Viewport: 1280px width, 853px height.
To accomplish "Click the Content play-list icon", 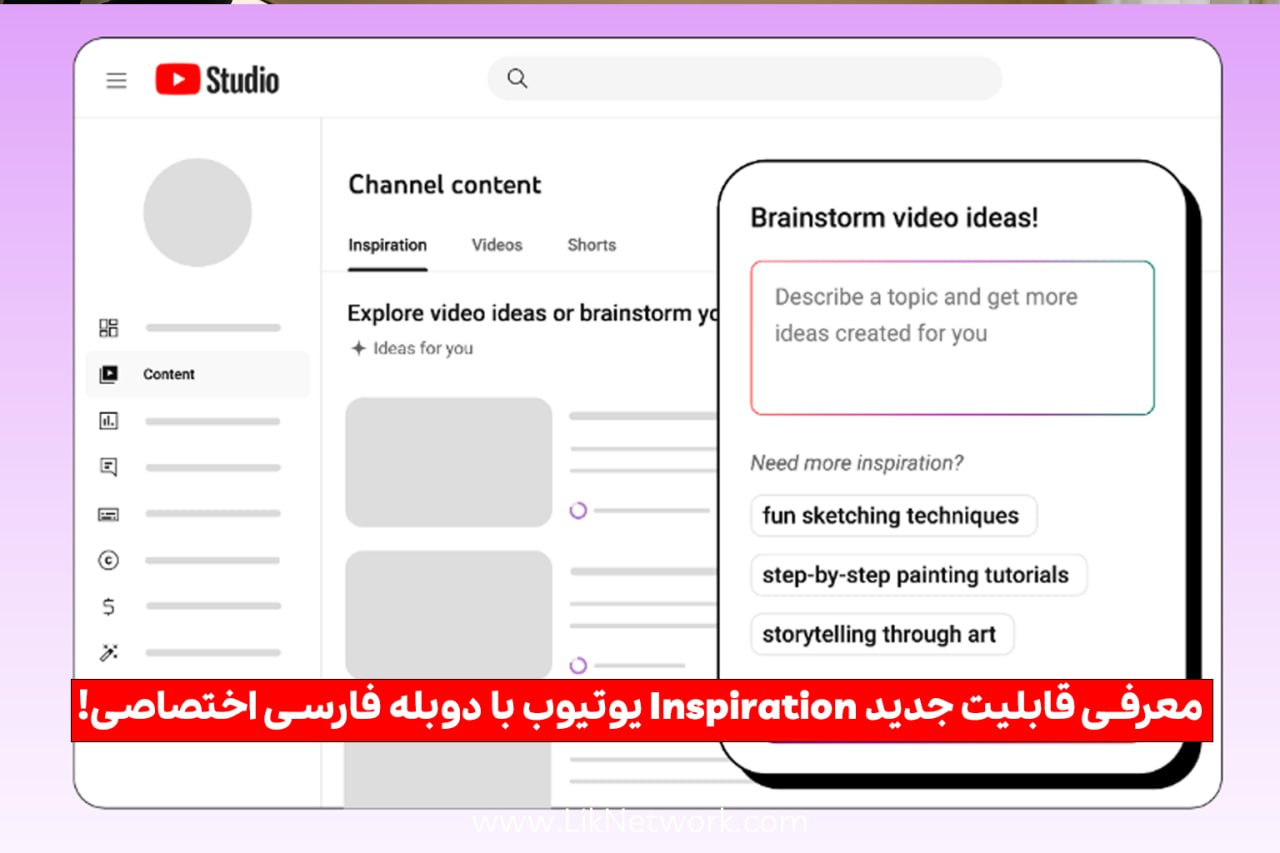I will (x=108, y=374).
